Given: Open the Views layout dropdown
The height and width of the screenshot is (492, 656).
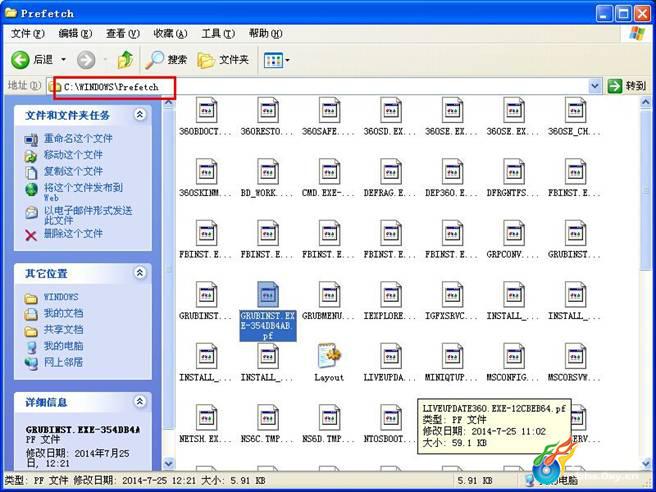Looking at the screenshot, I should tap(277, 60).
